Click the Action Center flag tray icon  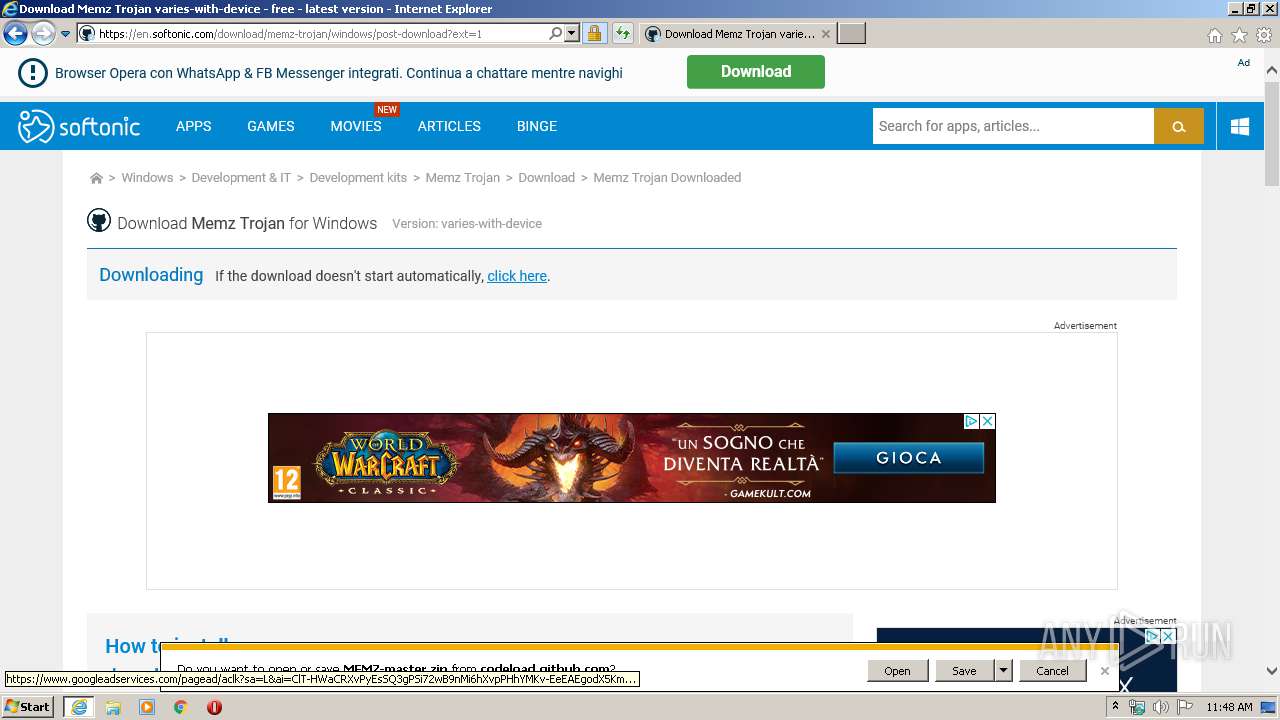coord(1185,707)
